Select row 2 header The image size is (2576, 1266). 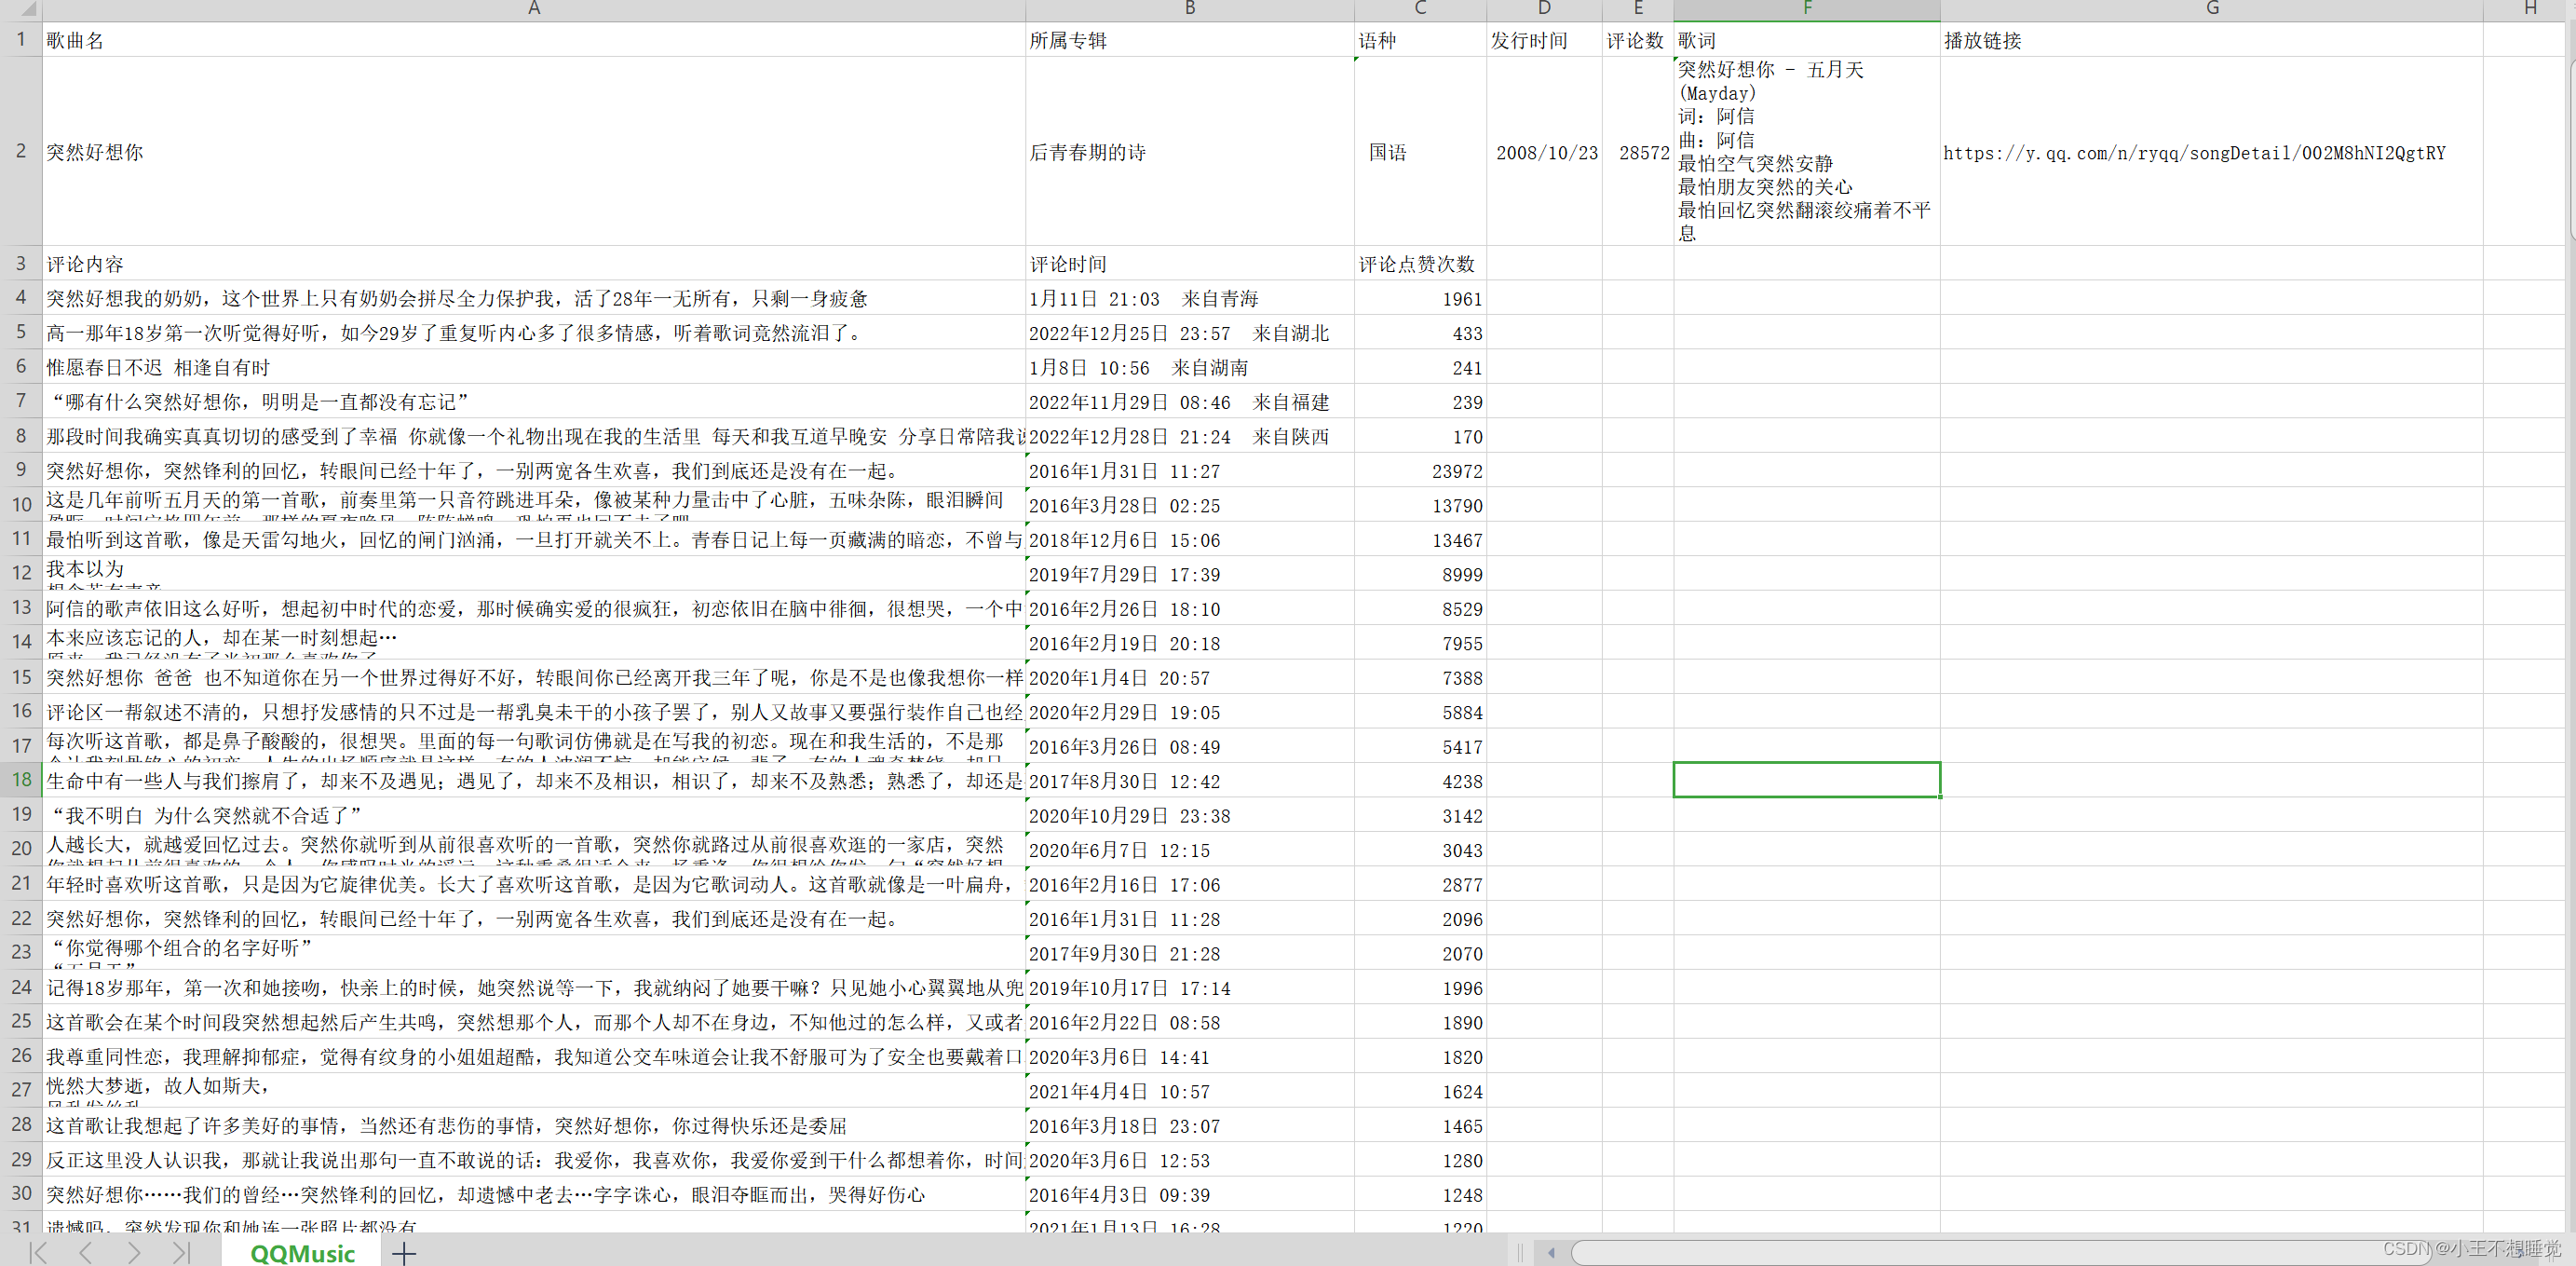click(21, 151)
